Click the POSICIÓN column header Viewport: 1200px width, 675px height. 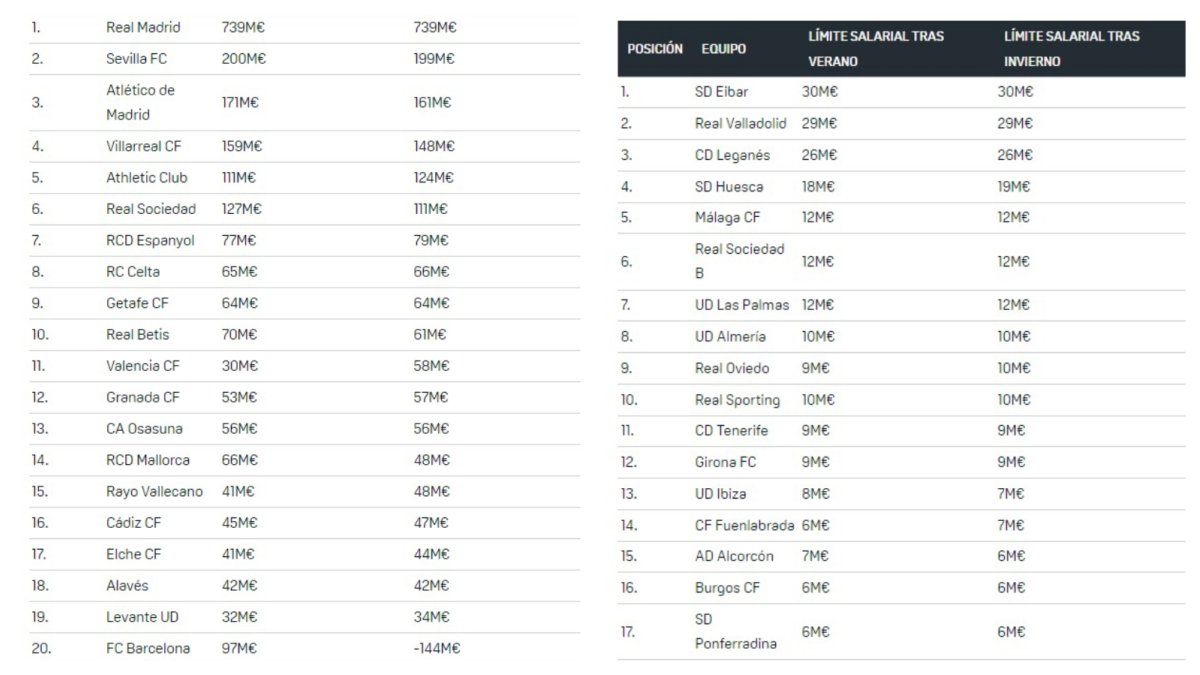(655, 48)
